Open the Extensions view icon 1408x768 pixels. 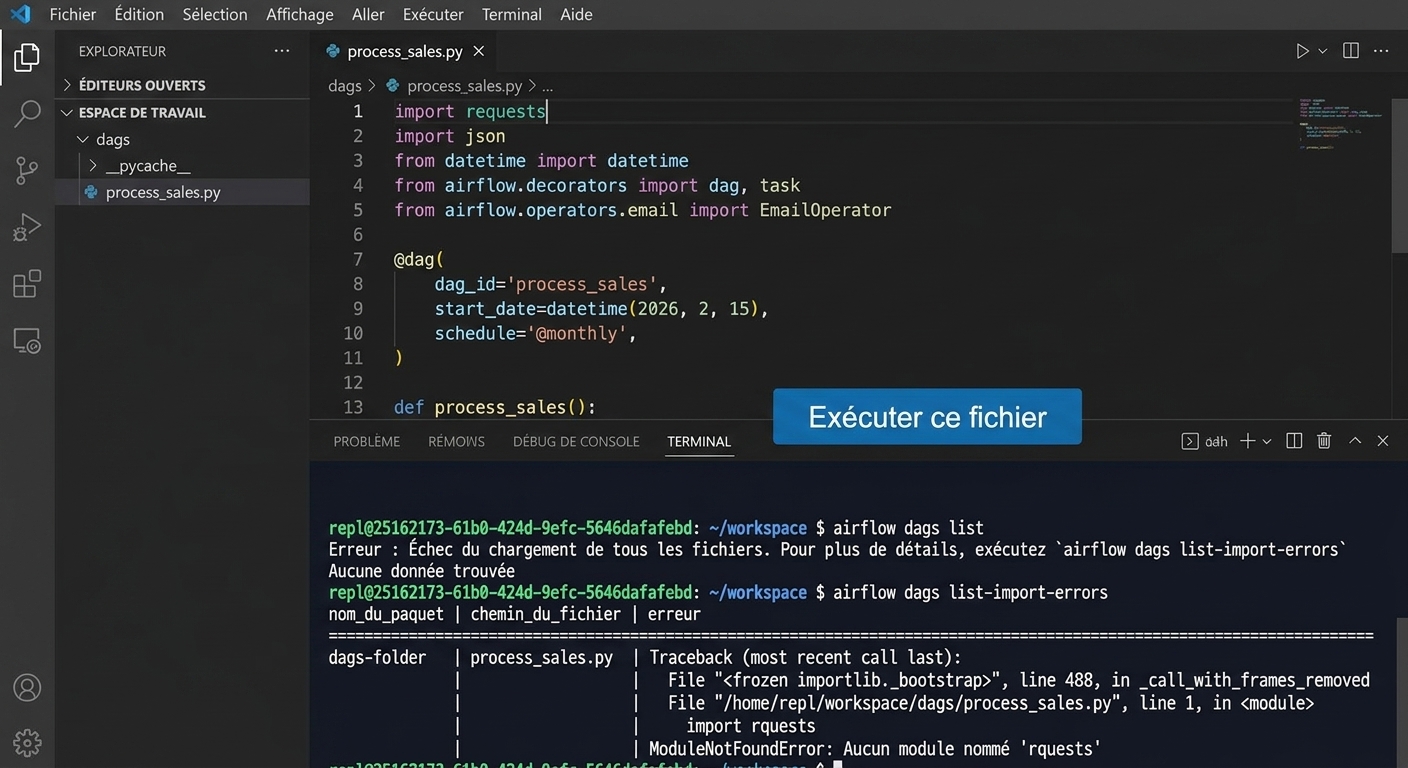(27, 284)
